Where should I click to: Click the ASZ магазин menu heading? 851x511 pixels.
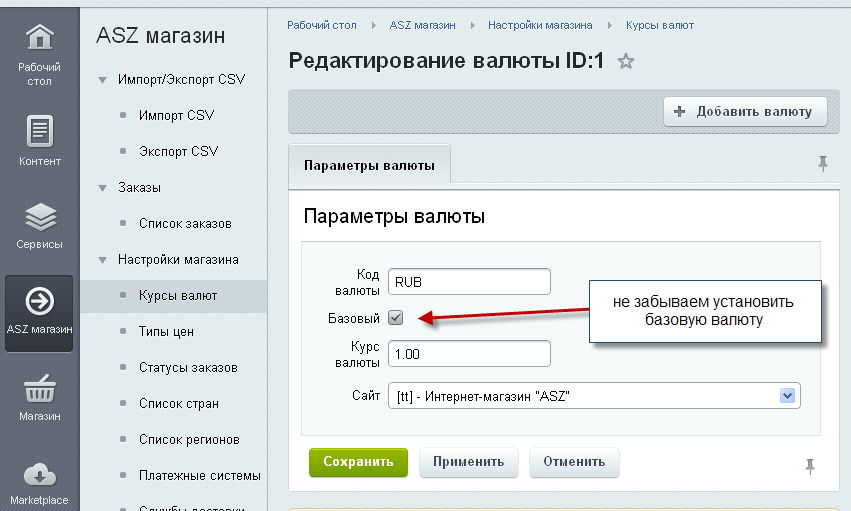click(161, 36)
